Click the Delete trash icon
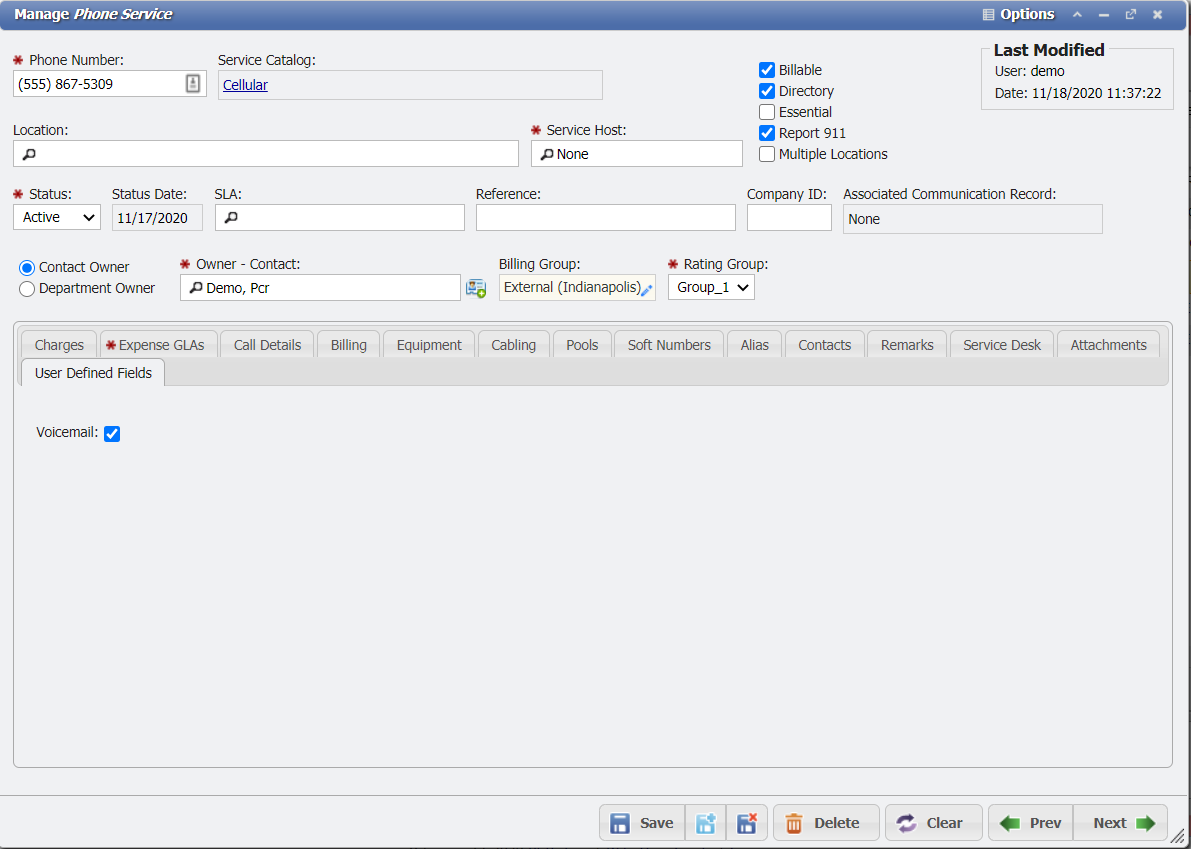This screenshot has height=849, width=1191. click(x=826, y=822)
